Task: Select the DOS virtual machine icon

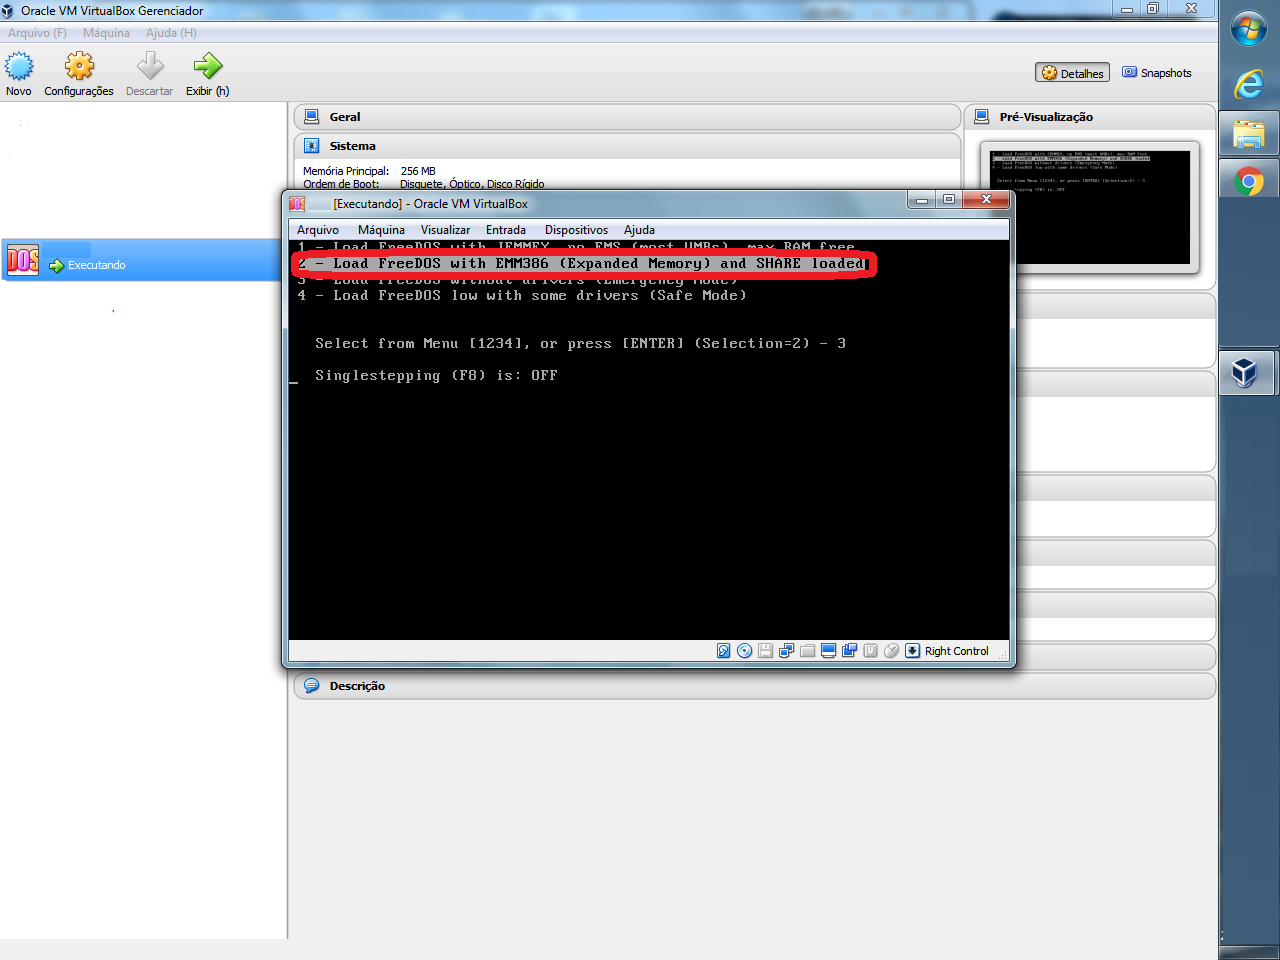Action: click(x=23, y=261)
